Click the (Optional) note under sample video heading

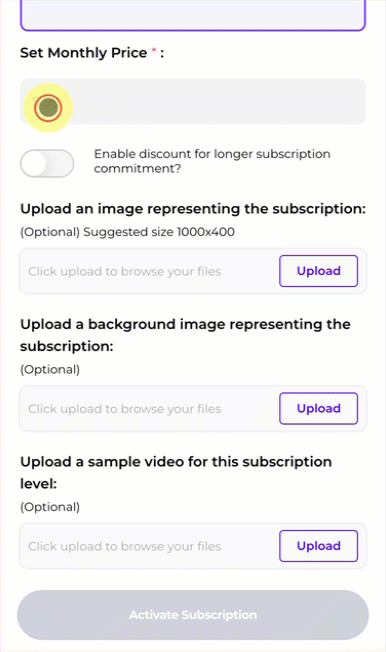50,507
